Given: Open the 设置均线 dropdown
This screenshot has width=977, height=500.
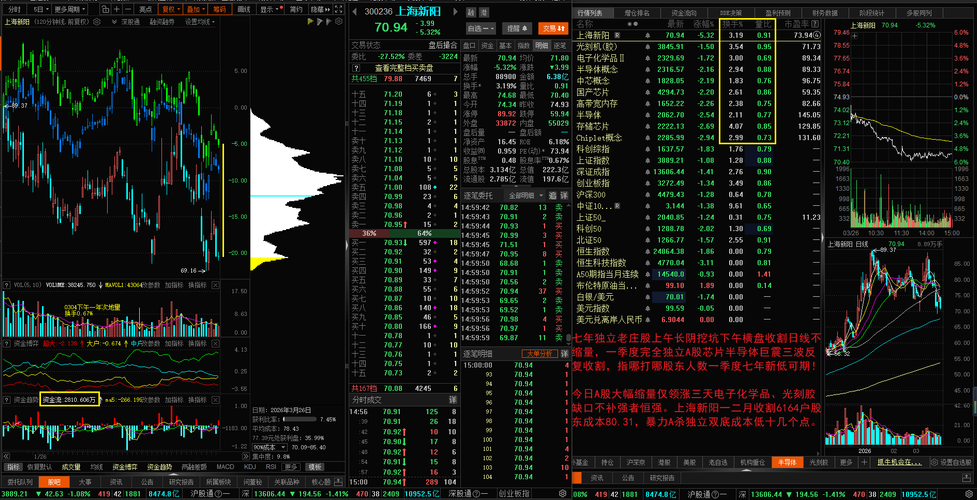Looking at the screenshot, I should 199,22.
